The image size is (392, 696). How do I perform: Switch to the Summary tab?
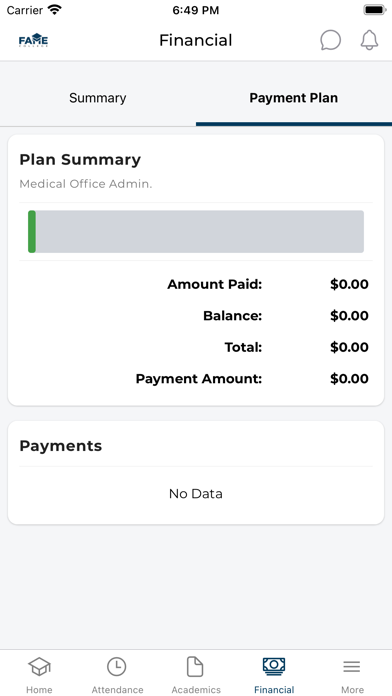click(98, 98)
